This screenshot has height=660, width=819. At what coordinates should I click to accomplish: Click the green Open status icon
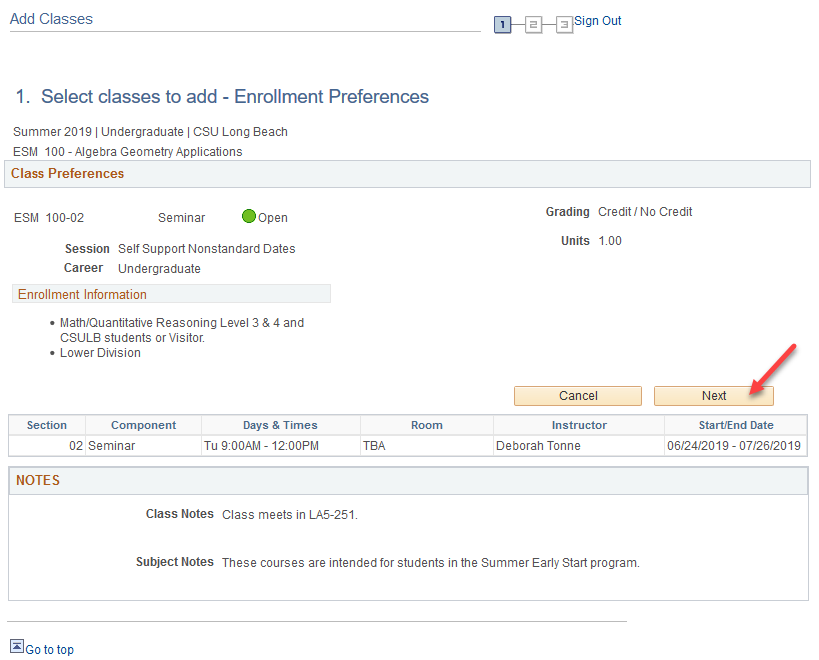pos(249,216)
